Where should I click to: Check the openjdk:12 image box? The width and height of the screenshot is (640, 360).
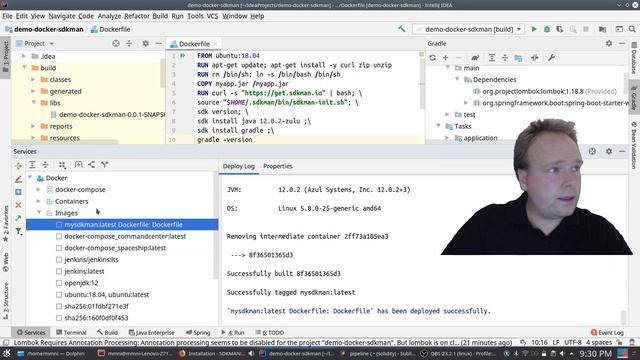[59, 283]
